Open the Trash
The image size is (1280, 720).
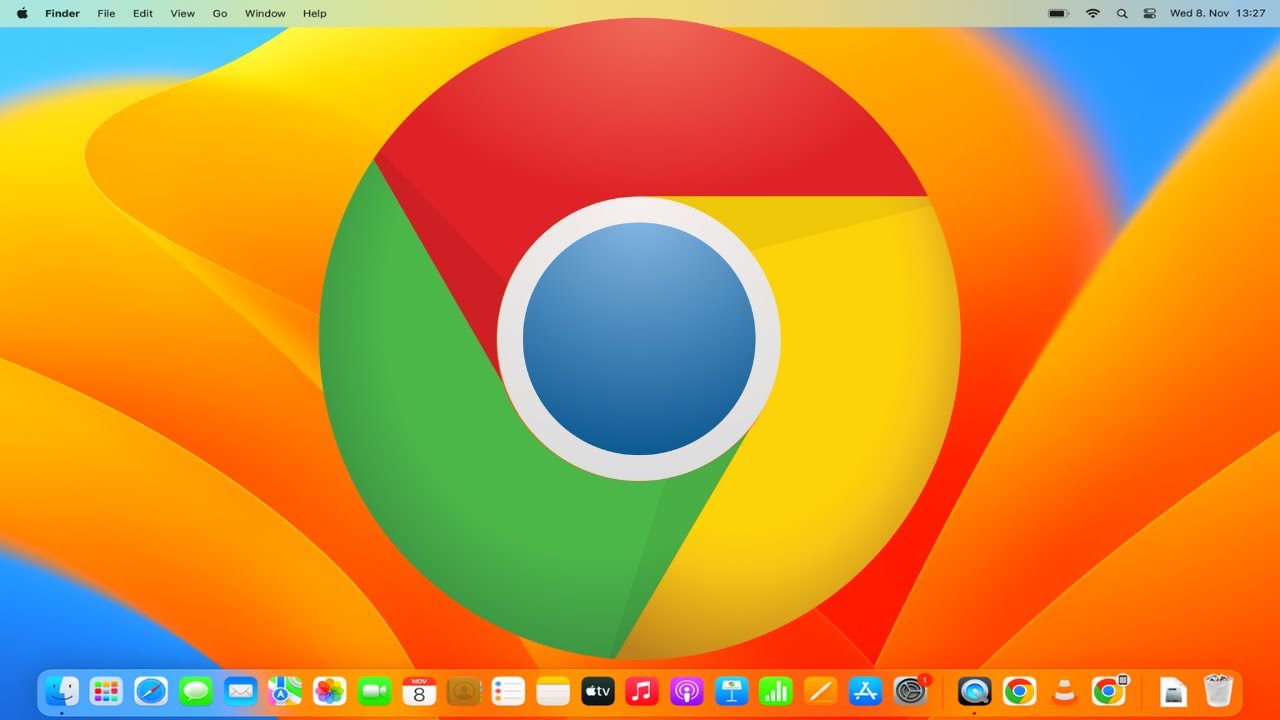tap(1218, 690)
